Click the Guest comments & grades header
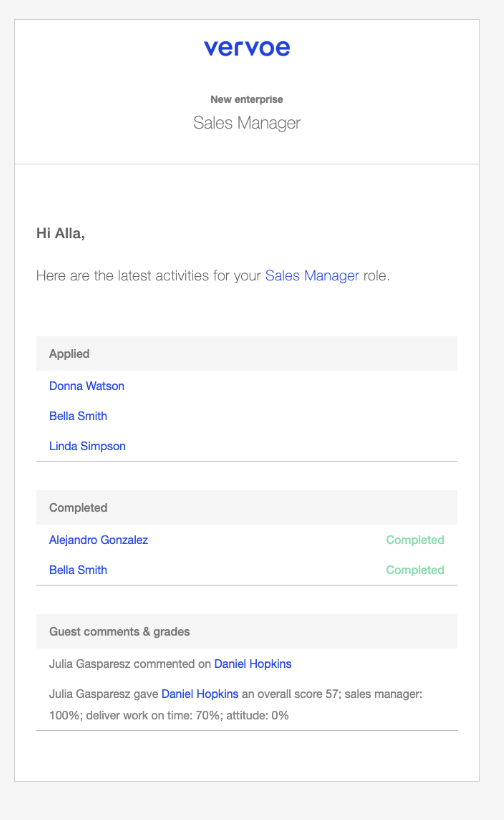 click(247, 631)
